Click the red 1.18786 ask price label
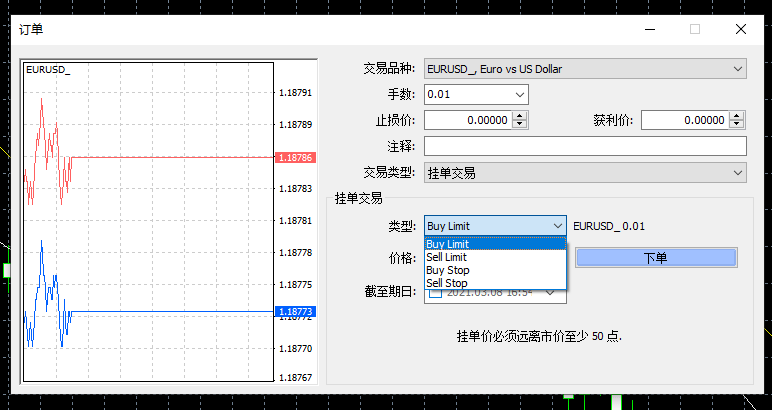The width and height of the screenshot is (772, 410). pos(295,157)
